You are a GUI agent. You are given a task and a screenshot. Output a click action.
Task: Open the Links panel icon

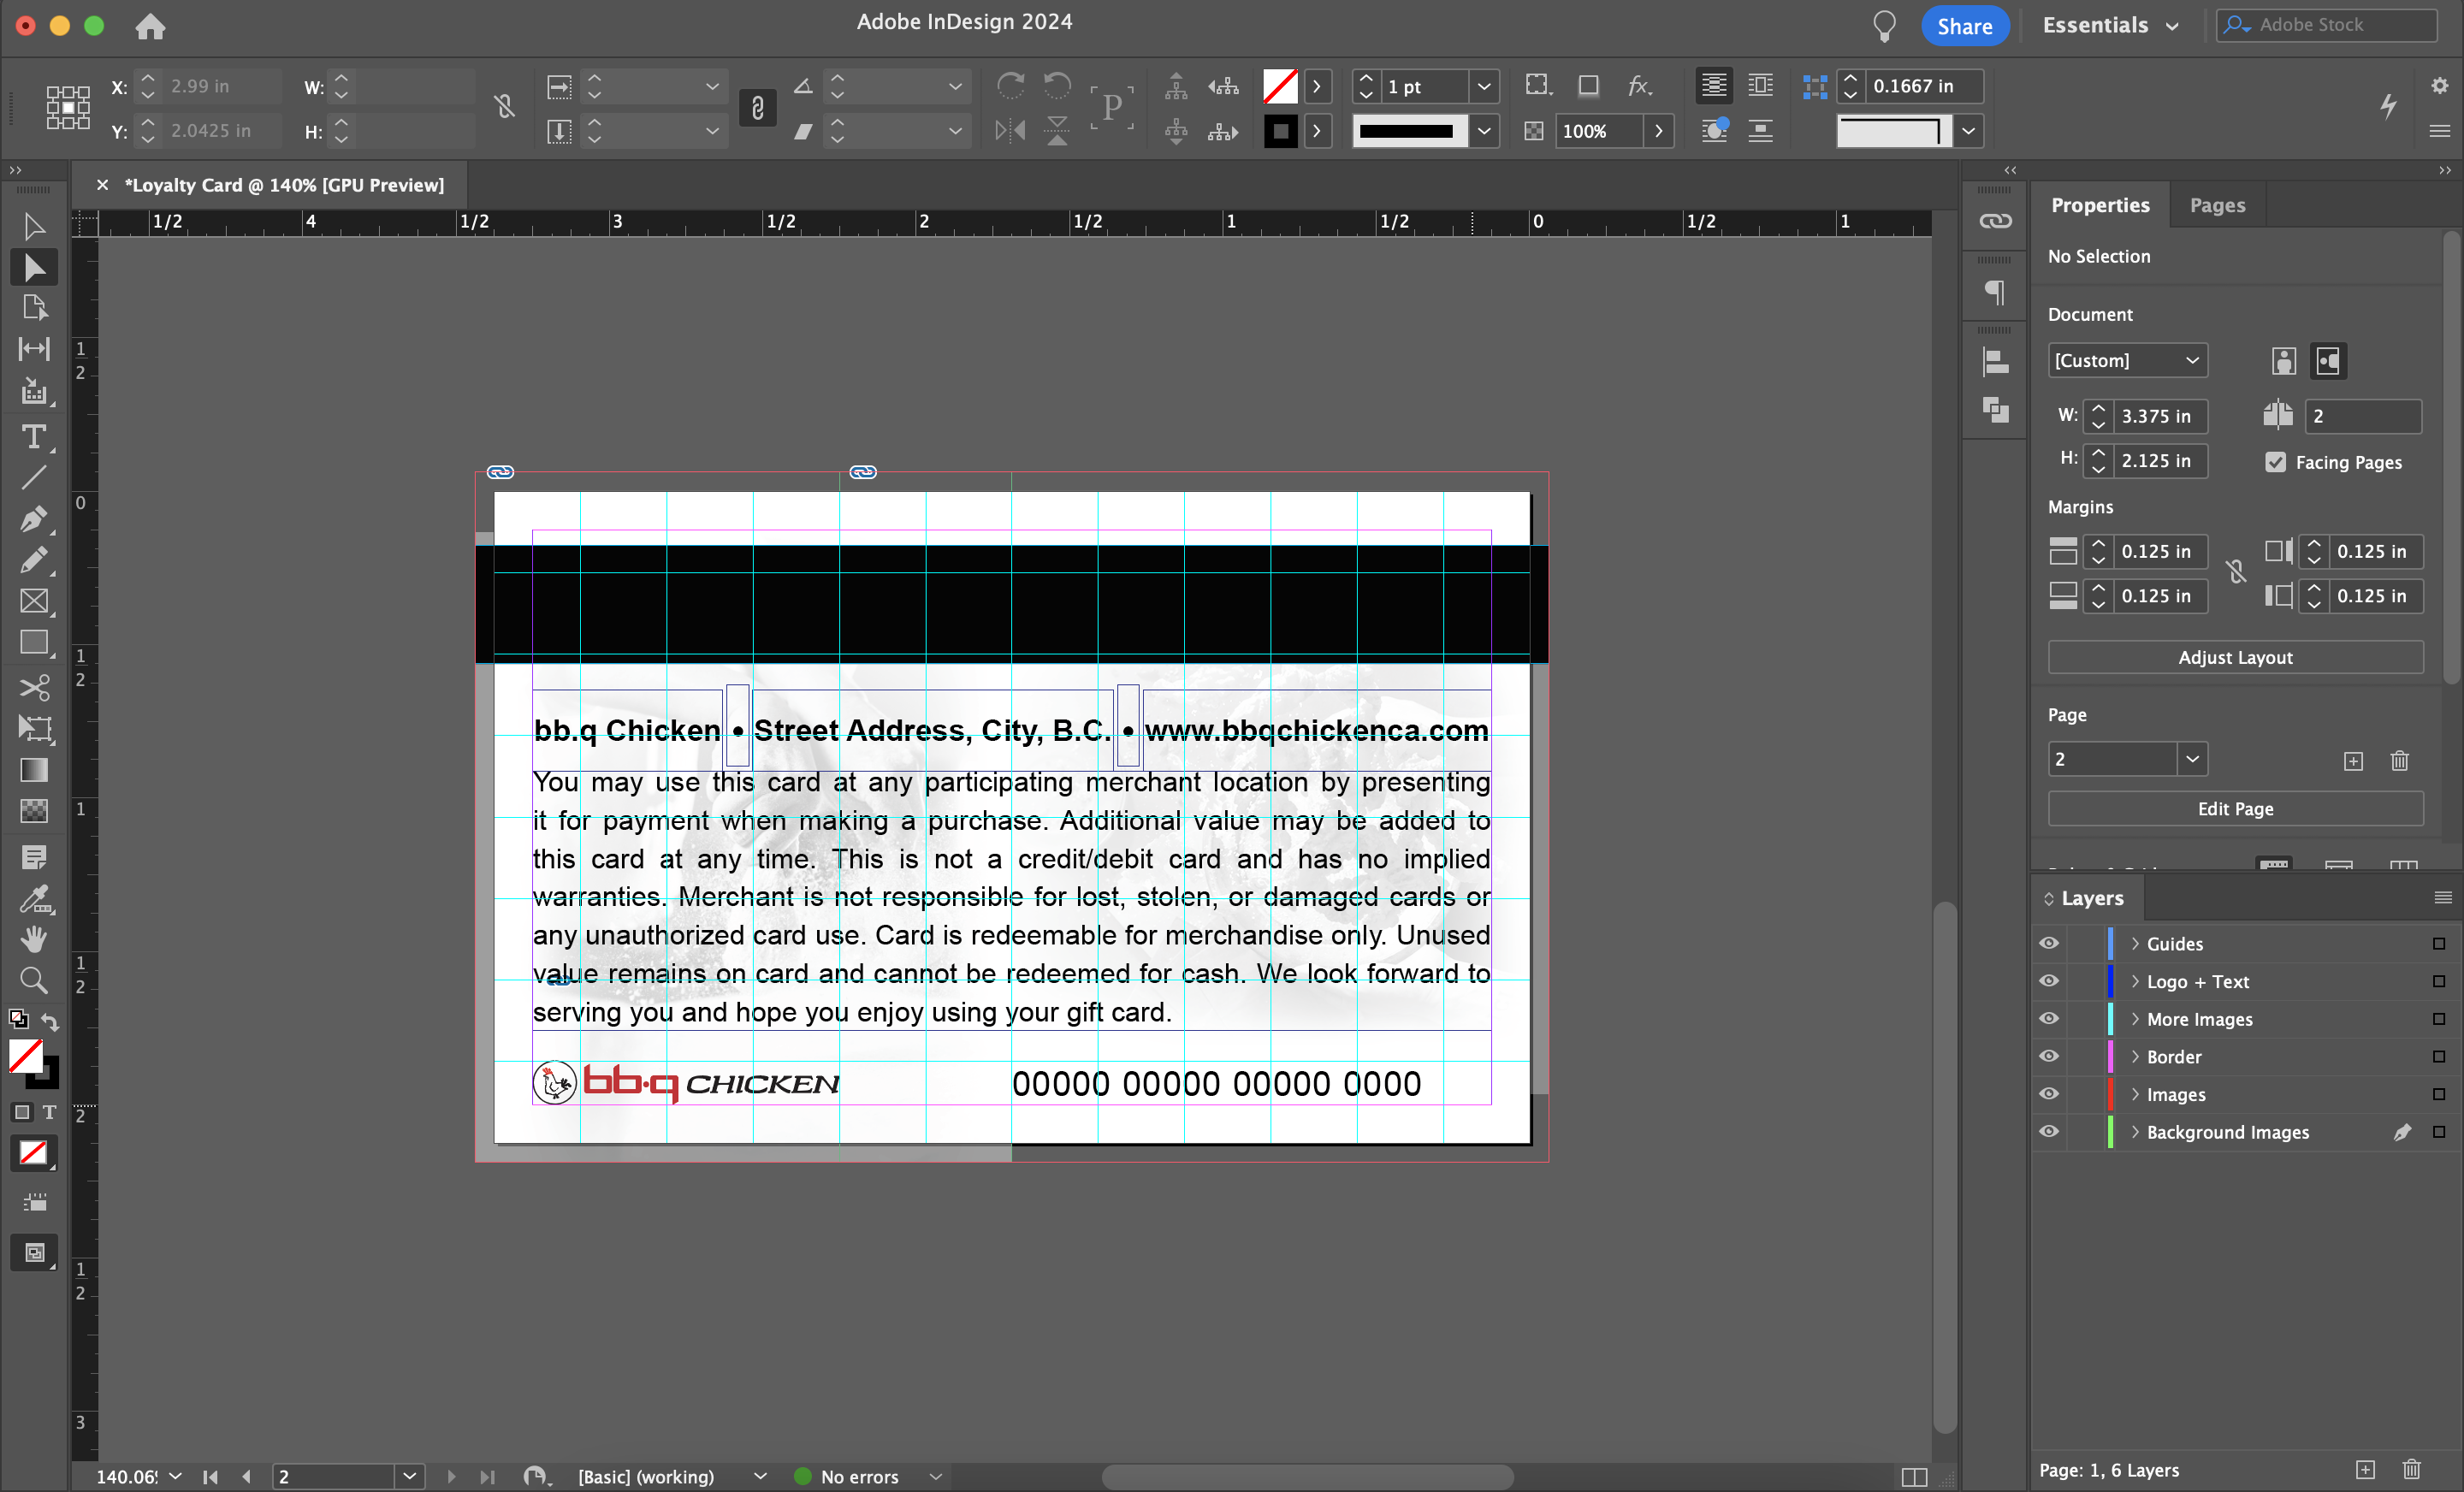tap(1995, 221)
